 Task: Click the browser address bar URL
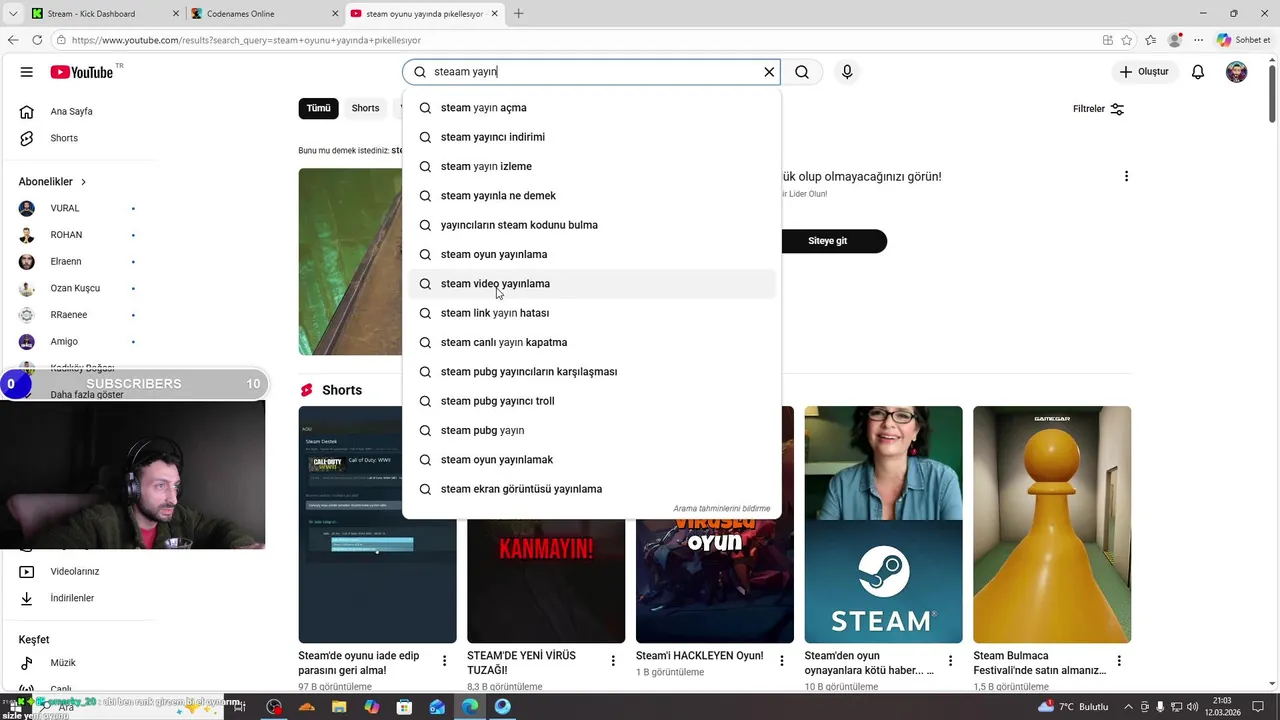(x=246, y=40)
